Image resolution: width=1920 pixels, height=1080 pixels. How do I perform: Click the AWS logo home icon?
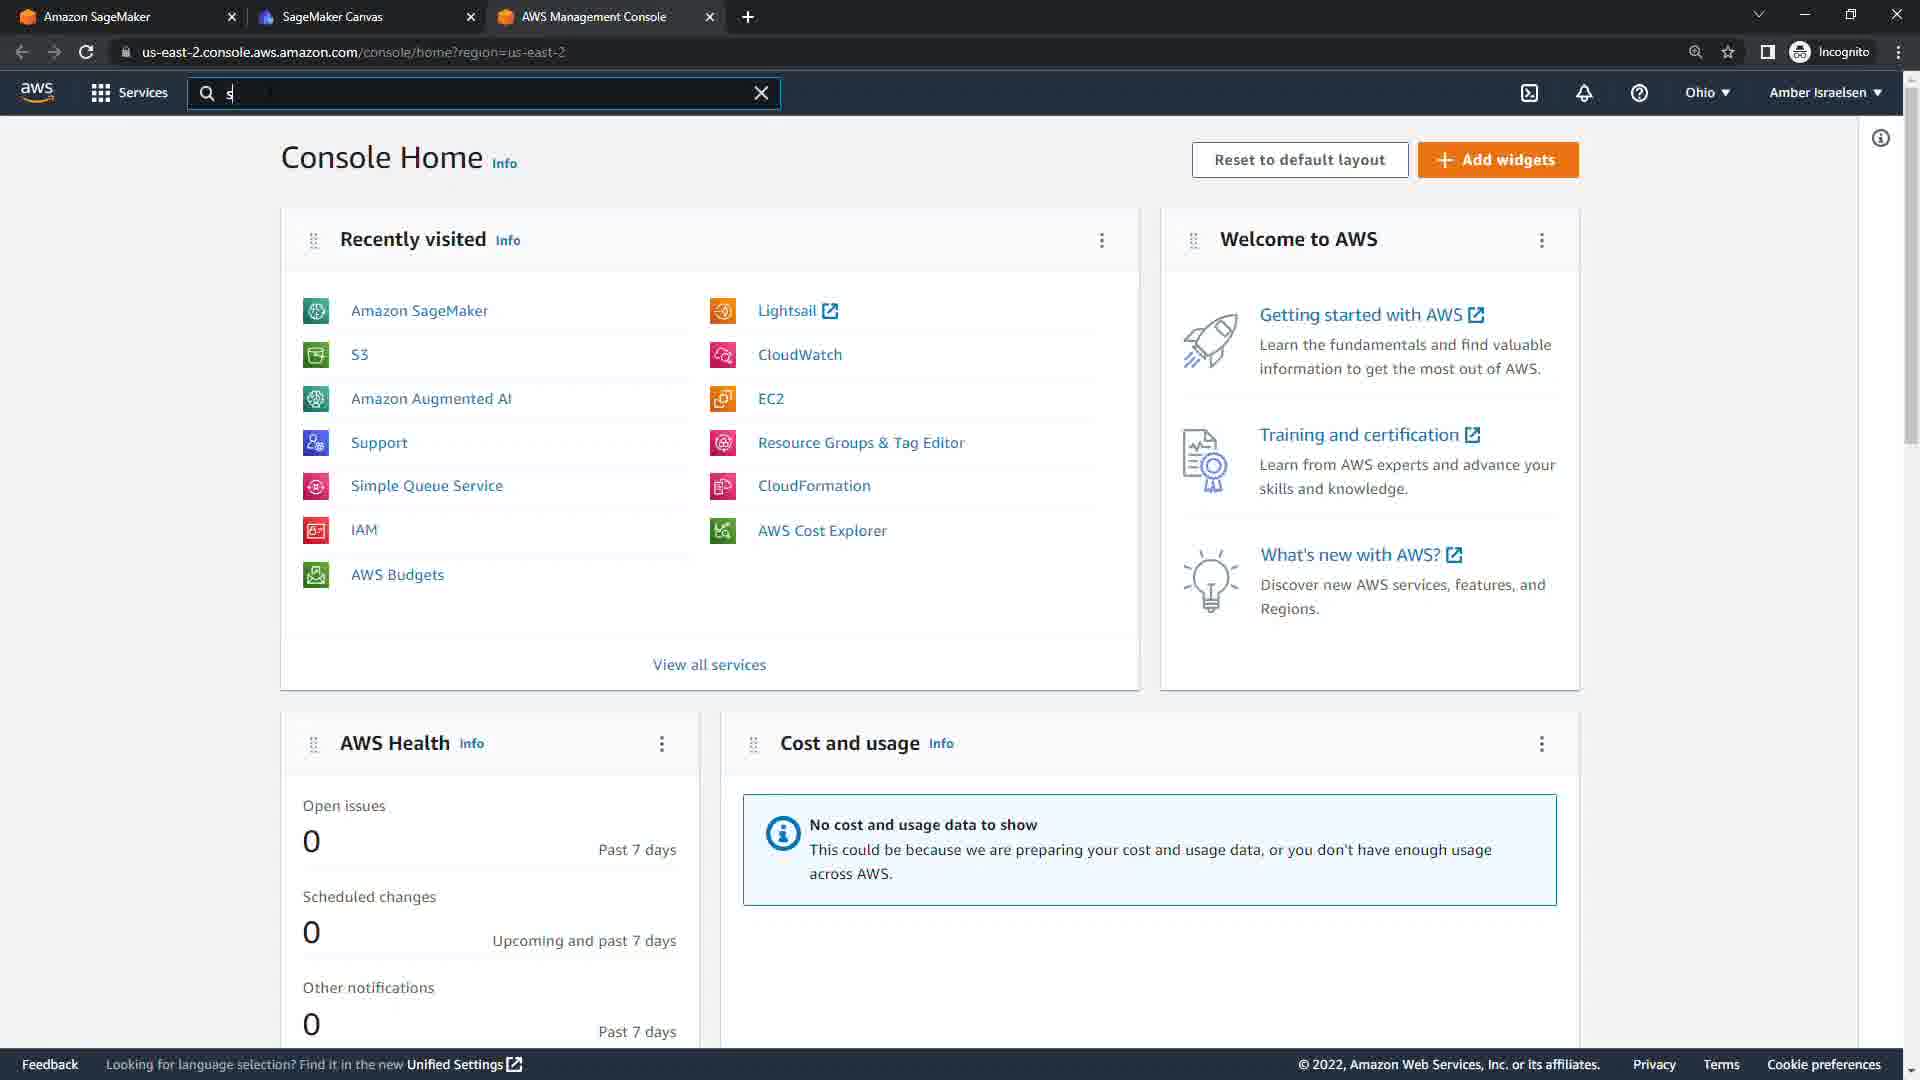(37, 92)
